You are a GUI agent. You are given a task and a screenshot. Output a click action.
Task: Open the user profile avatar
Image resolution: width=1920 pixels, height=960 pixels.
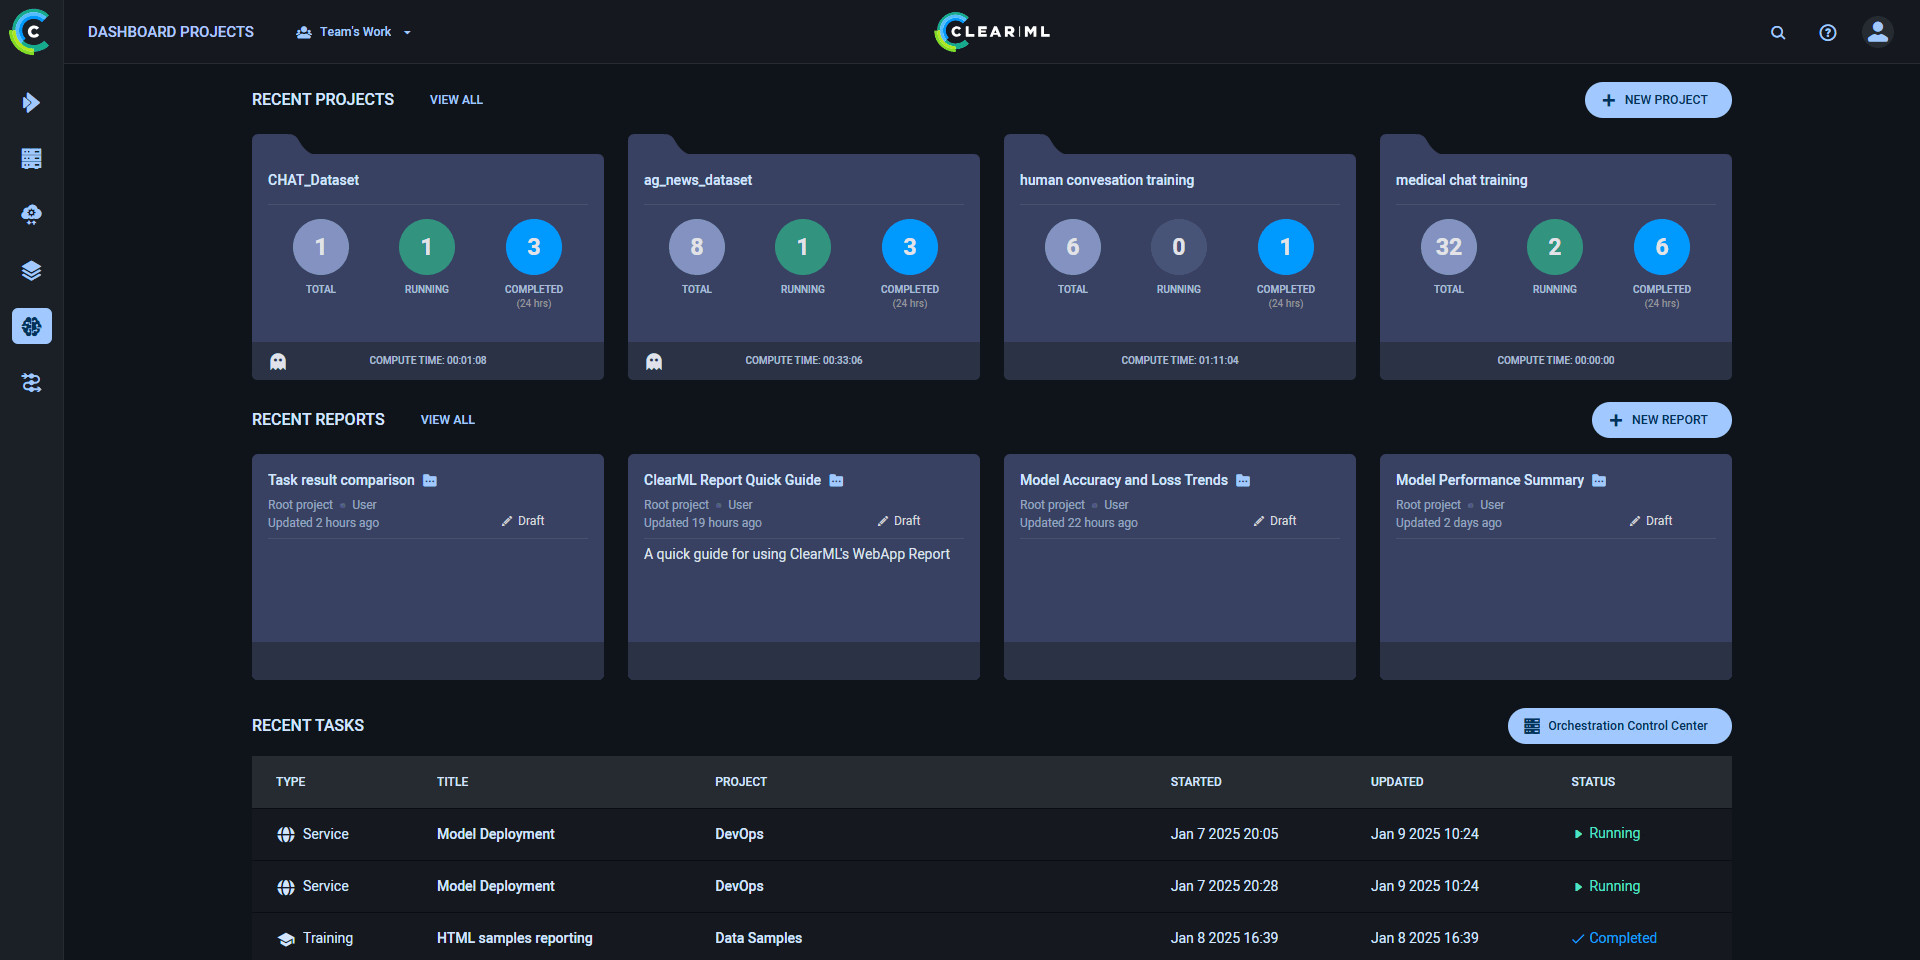coord(1877,32)
